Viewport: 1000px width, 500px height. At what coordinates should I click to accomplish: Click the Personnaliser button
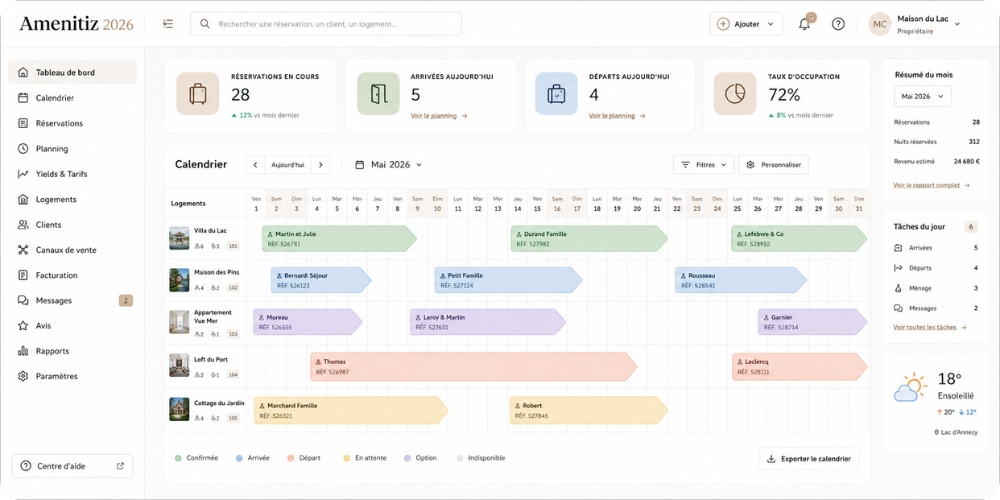(774, 165)
